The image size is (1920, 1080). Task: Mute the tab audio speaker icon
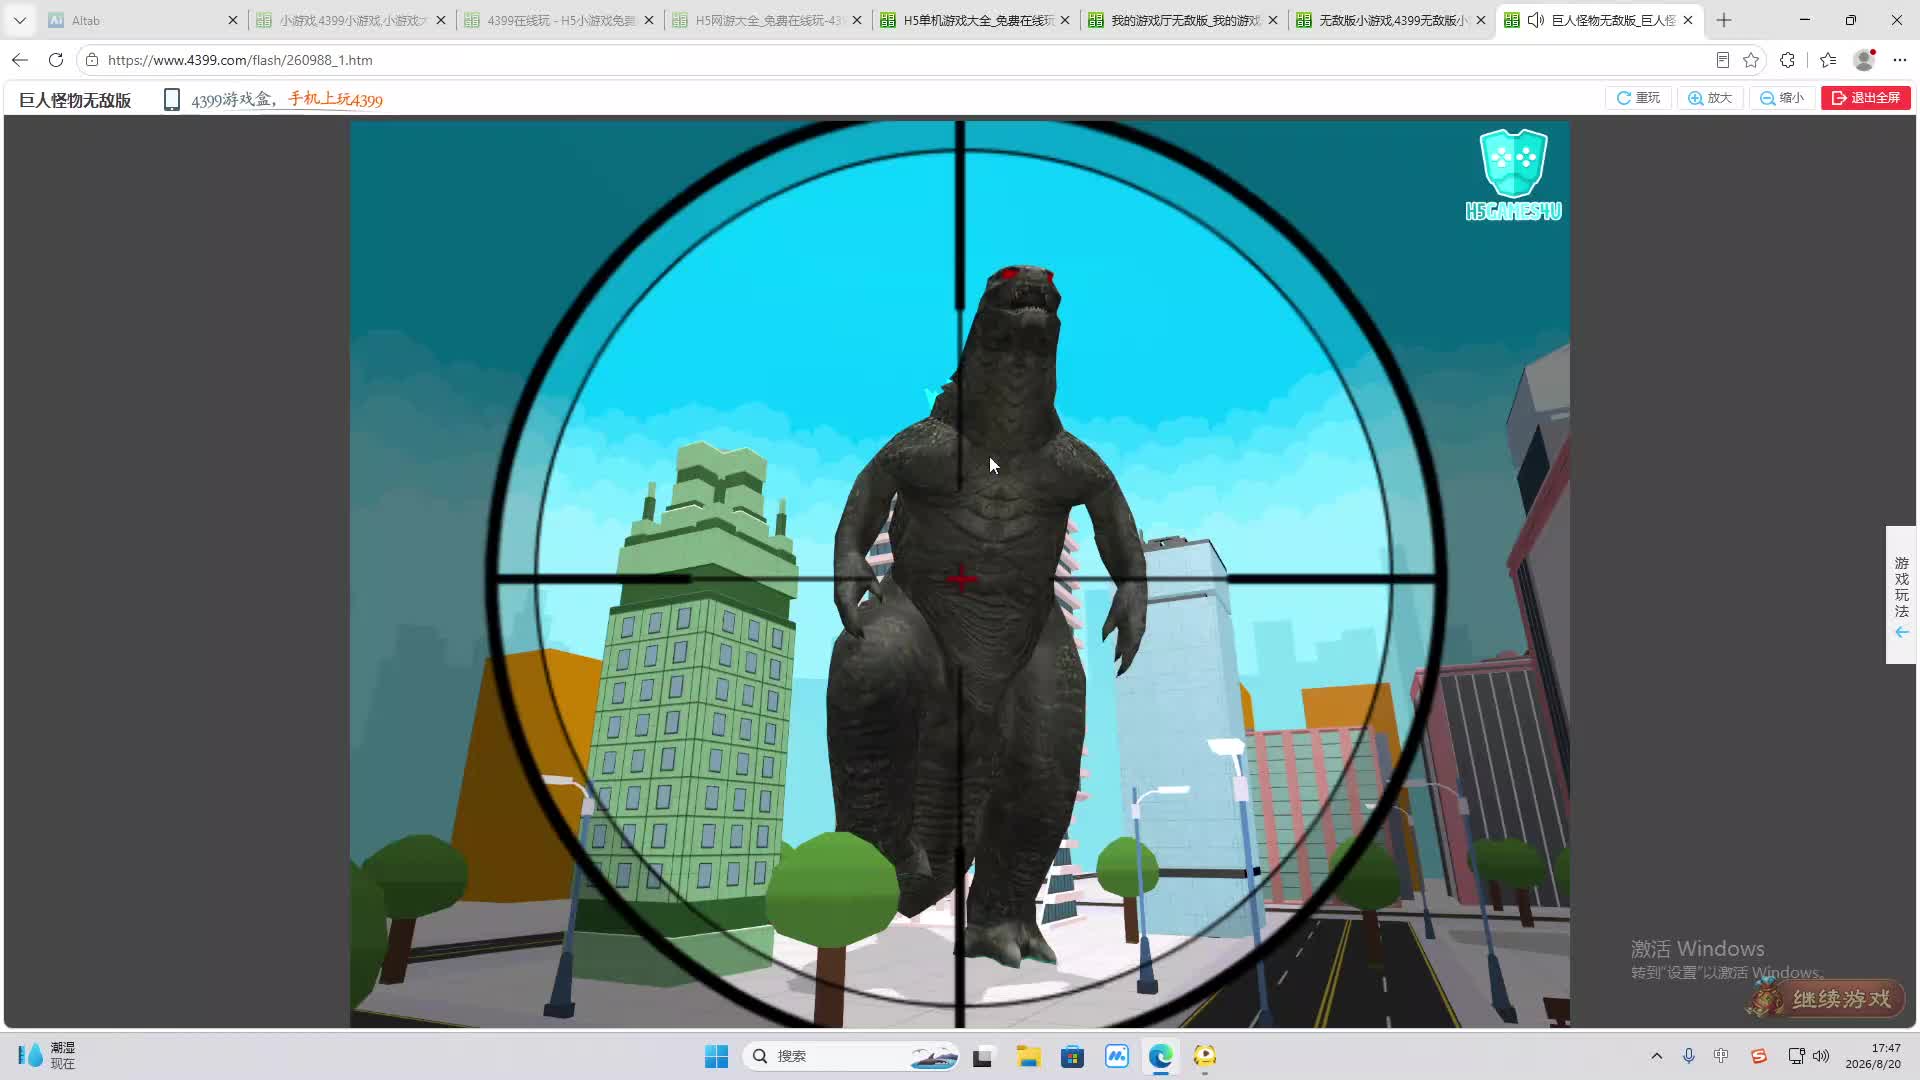[x=1536, y=20]
